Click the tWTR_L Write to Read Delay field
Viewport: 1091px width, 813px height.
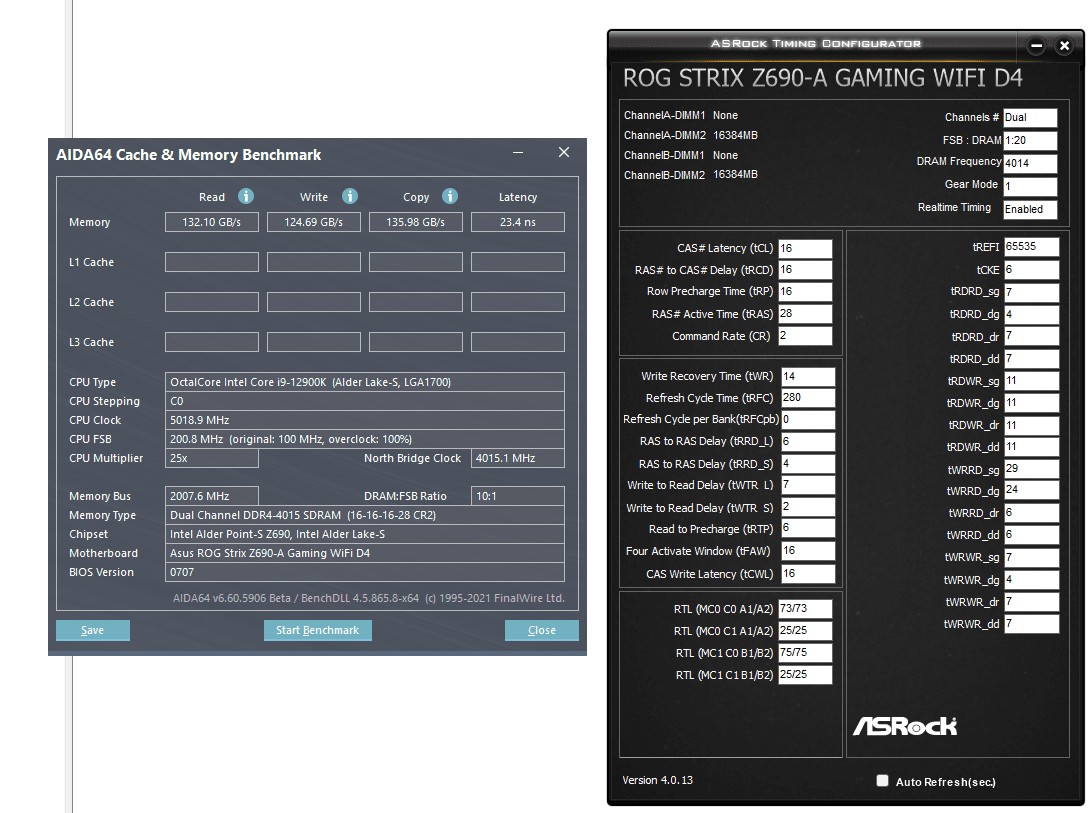tap(808, 485)
